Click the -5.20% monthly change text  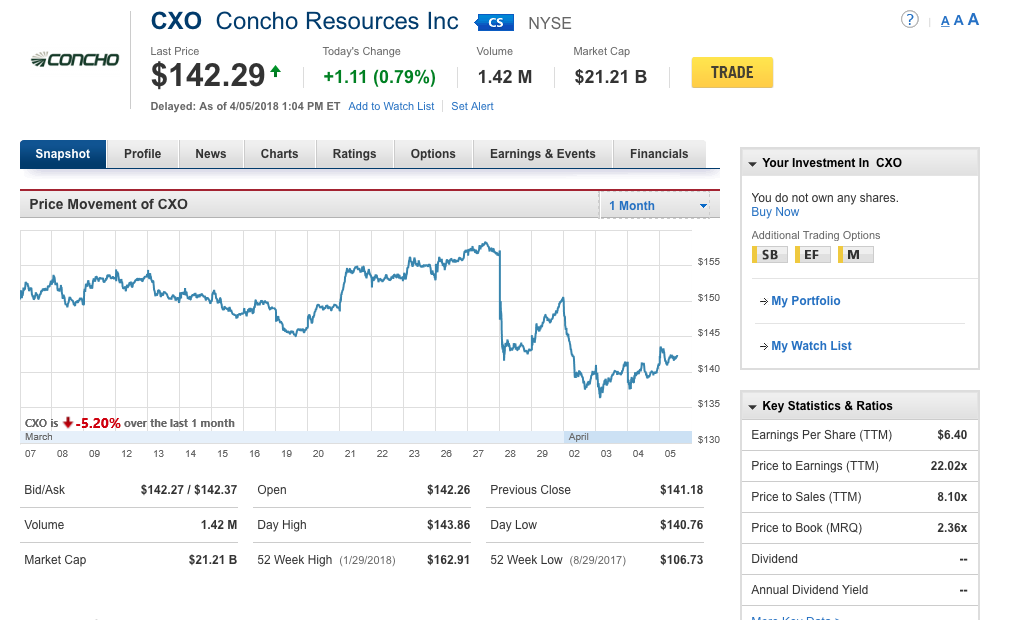[x=98, y=423]
